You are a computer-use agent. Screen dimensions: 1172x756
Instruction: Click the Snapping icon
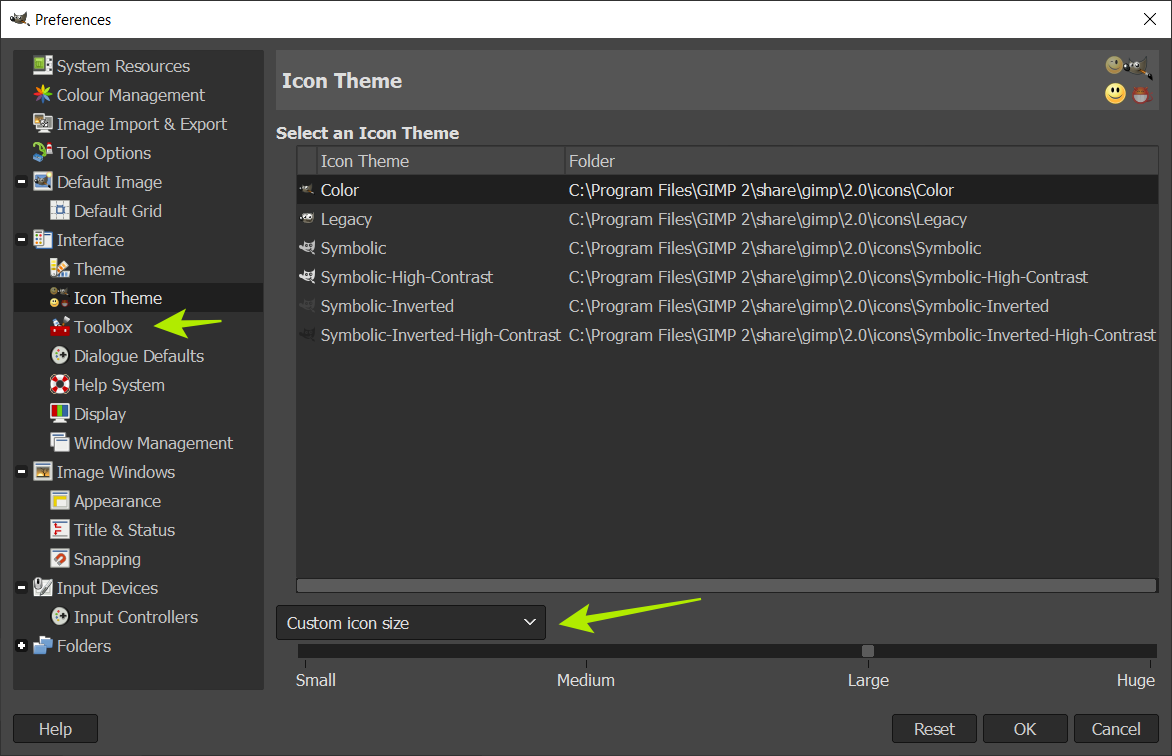60,559
